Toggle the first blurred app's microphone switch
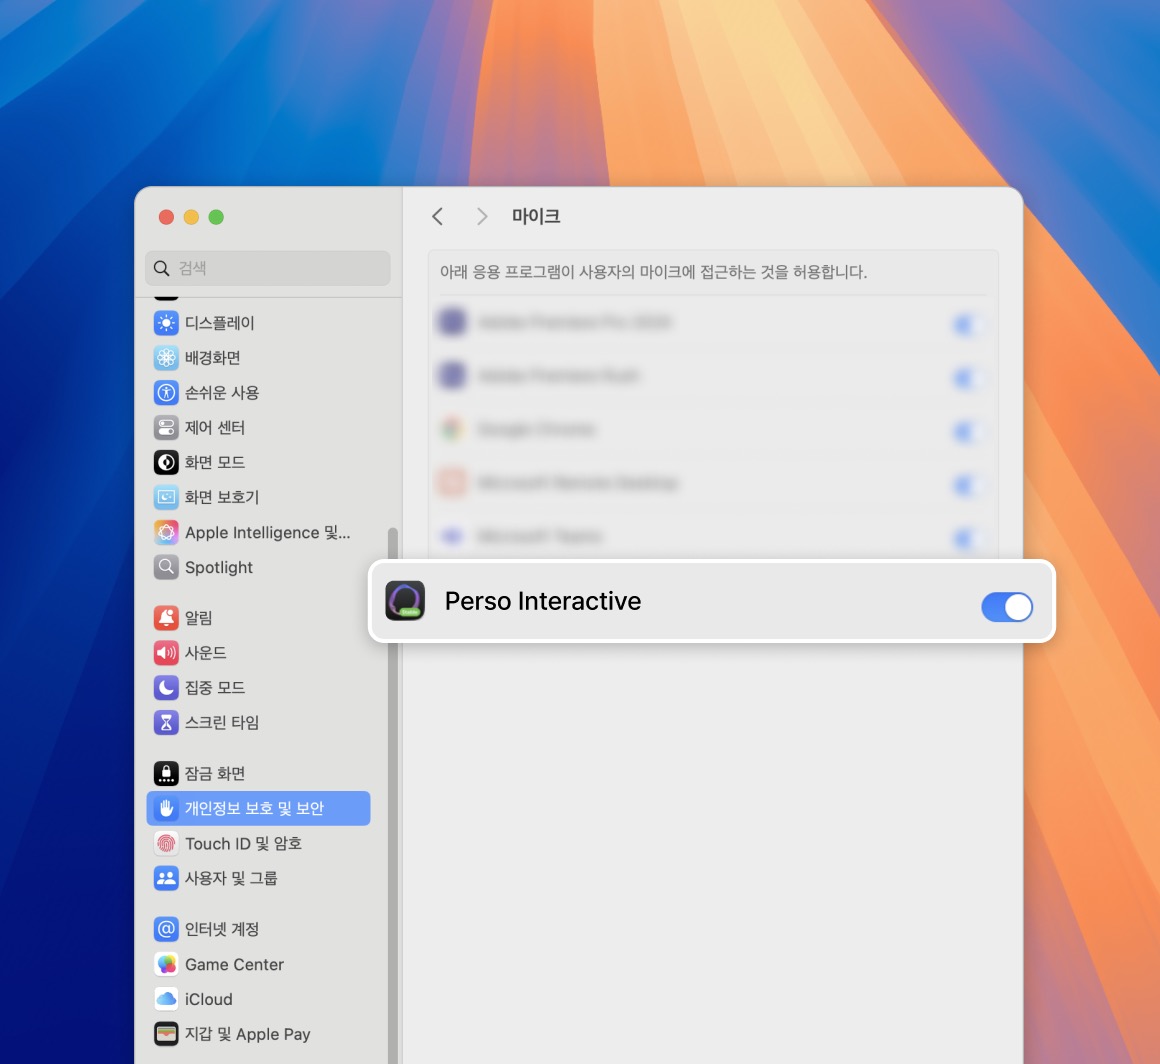 coord(969,324)
